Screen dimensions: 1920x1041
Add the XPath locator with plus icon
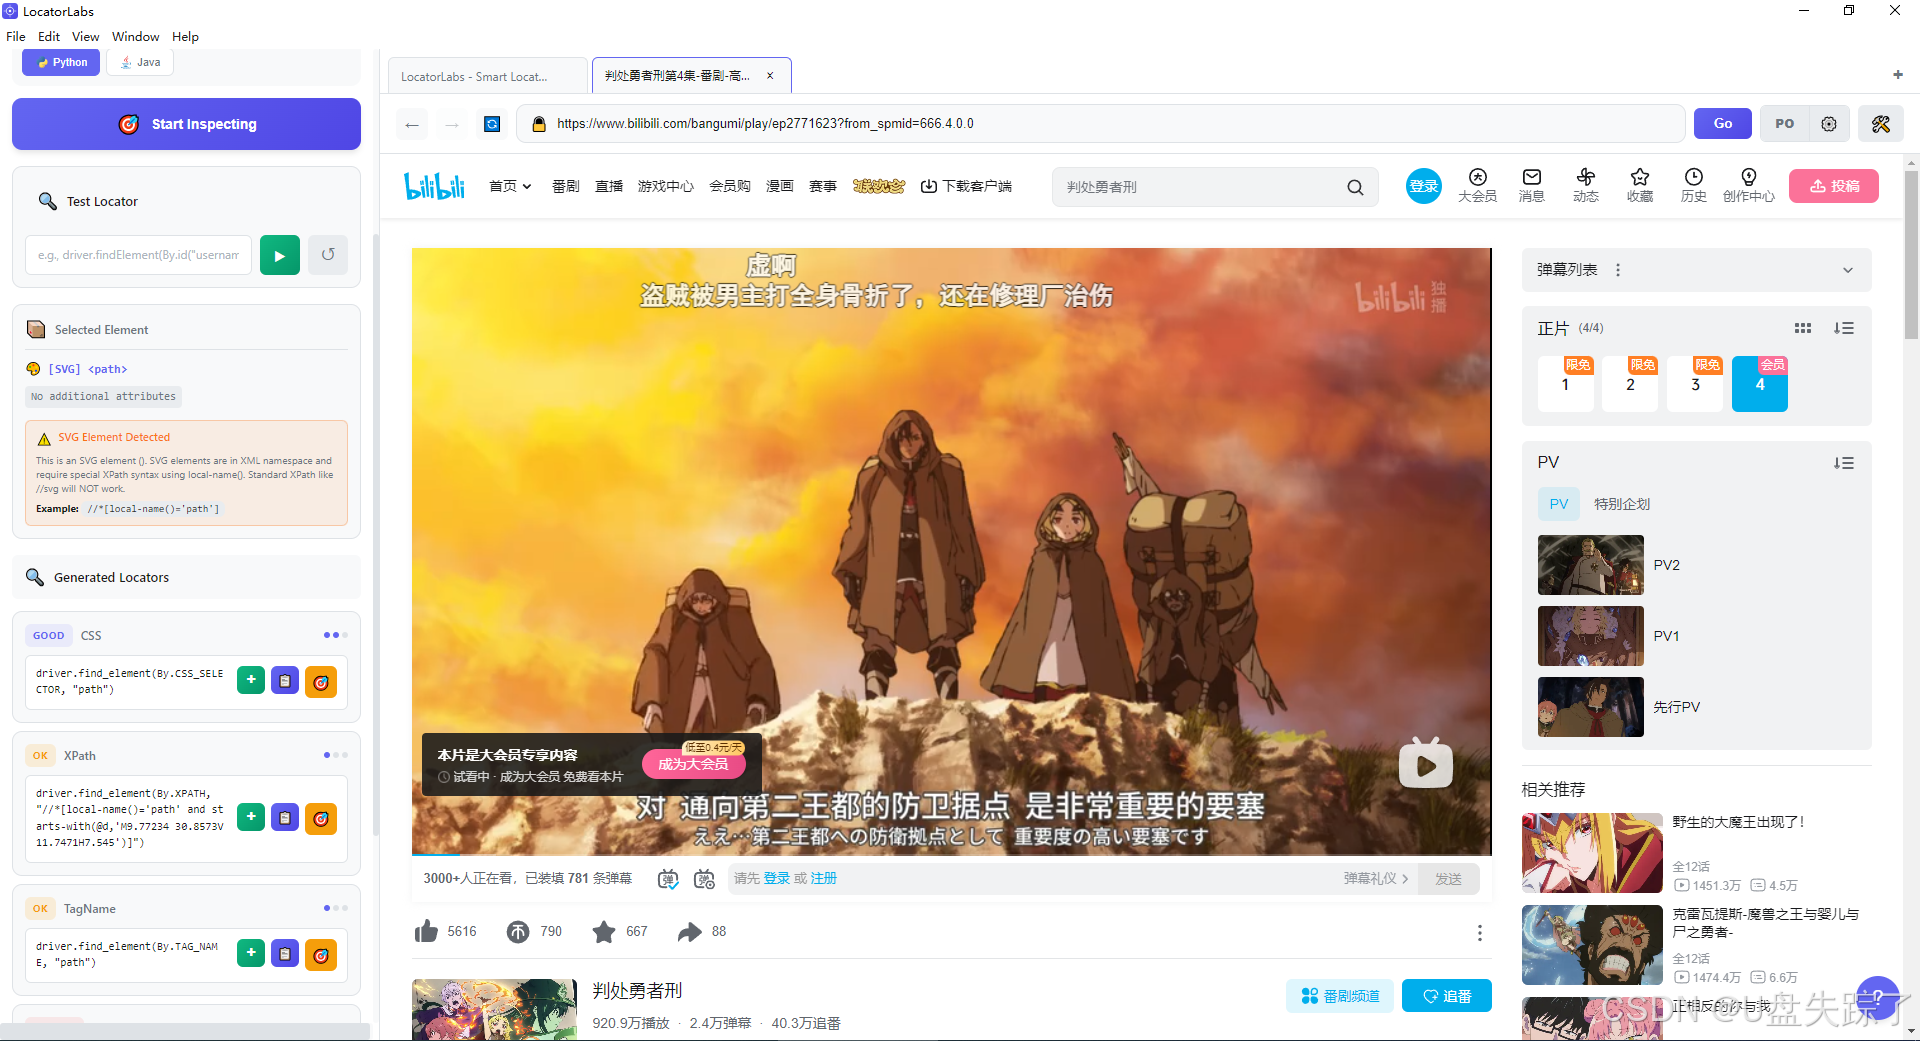[251, 817]
